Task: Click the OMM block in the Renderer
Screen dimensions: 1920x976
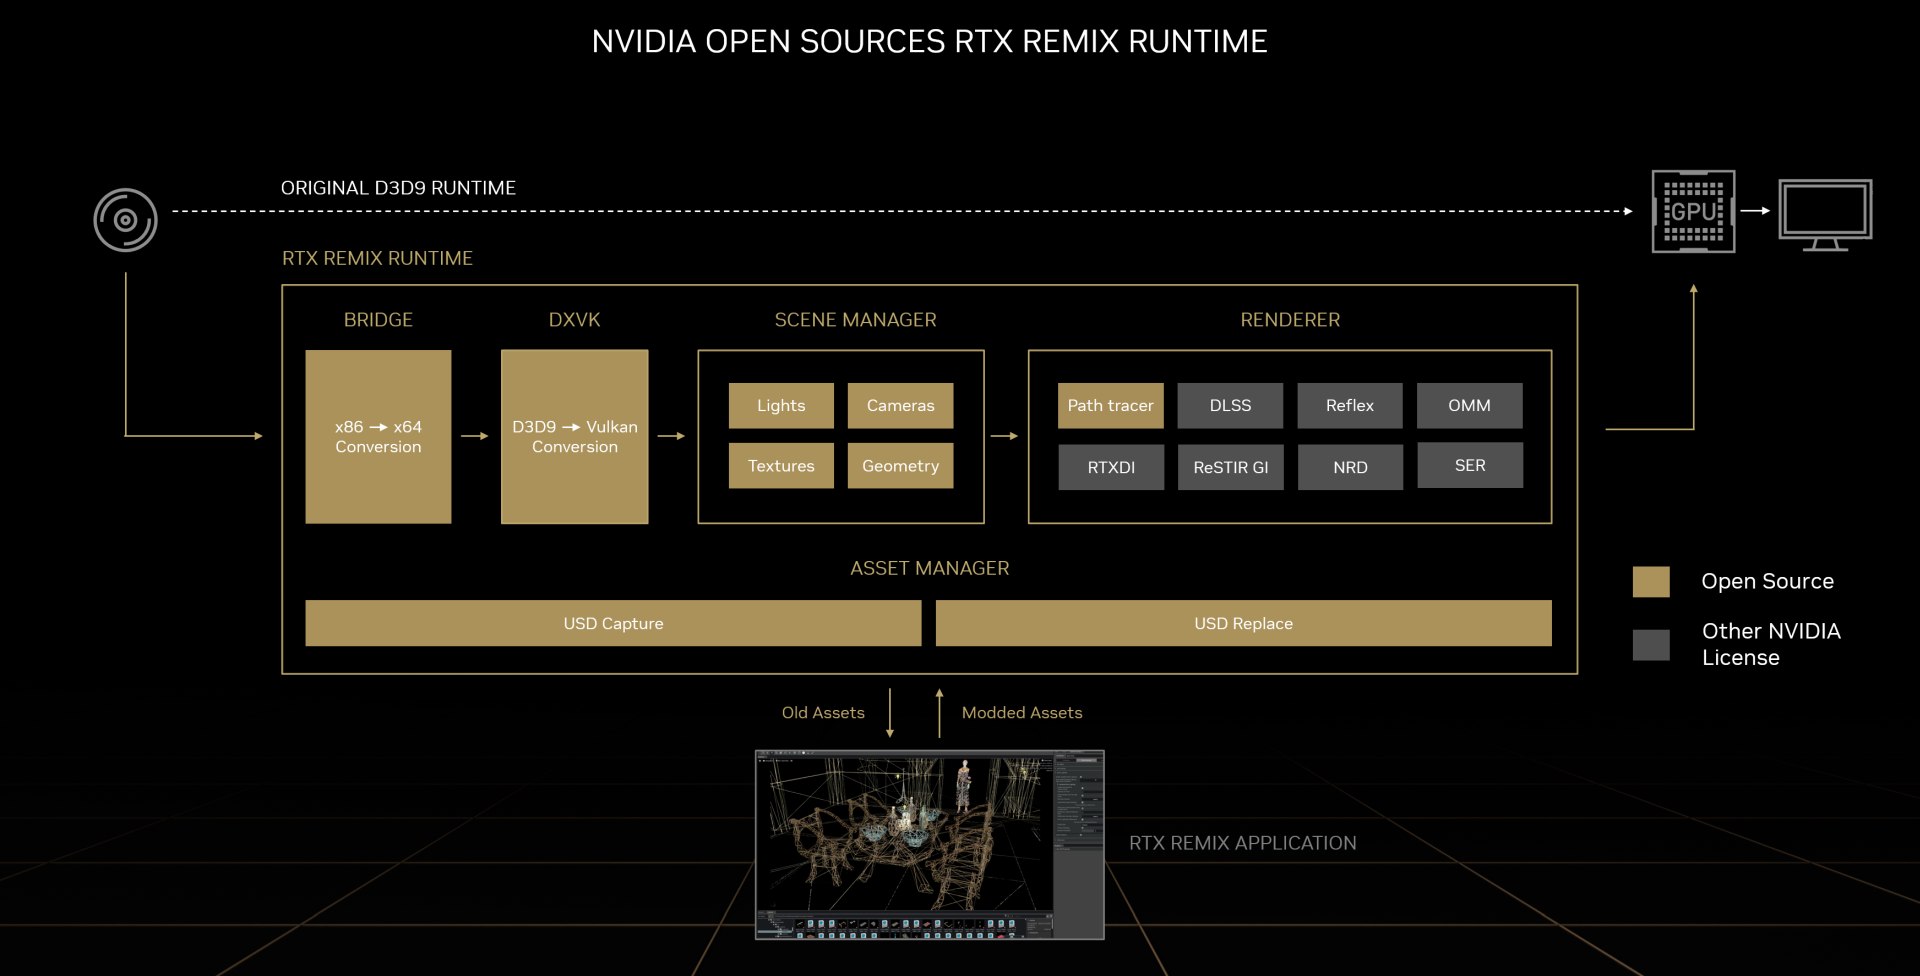Action: [x=1470, y=405]
